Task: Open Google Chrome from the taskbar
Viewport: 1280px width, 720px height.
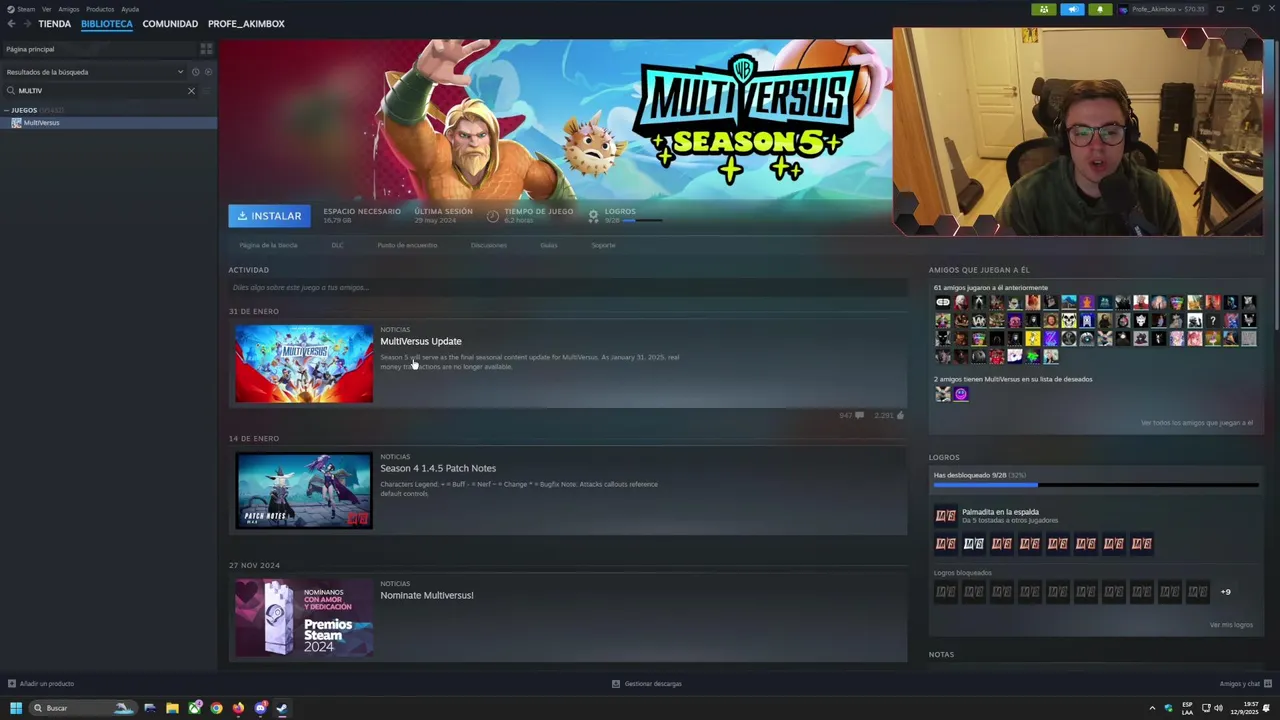Action: [x=216, y=708]
